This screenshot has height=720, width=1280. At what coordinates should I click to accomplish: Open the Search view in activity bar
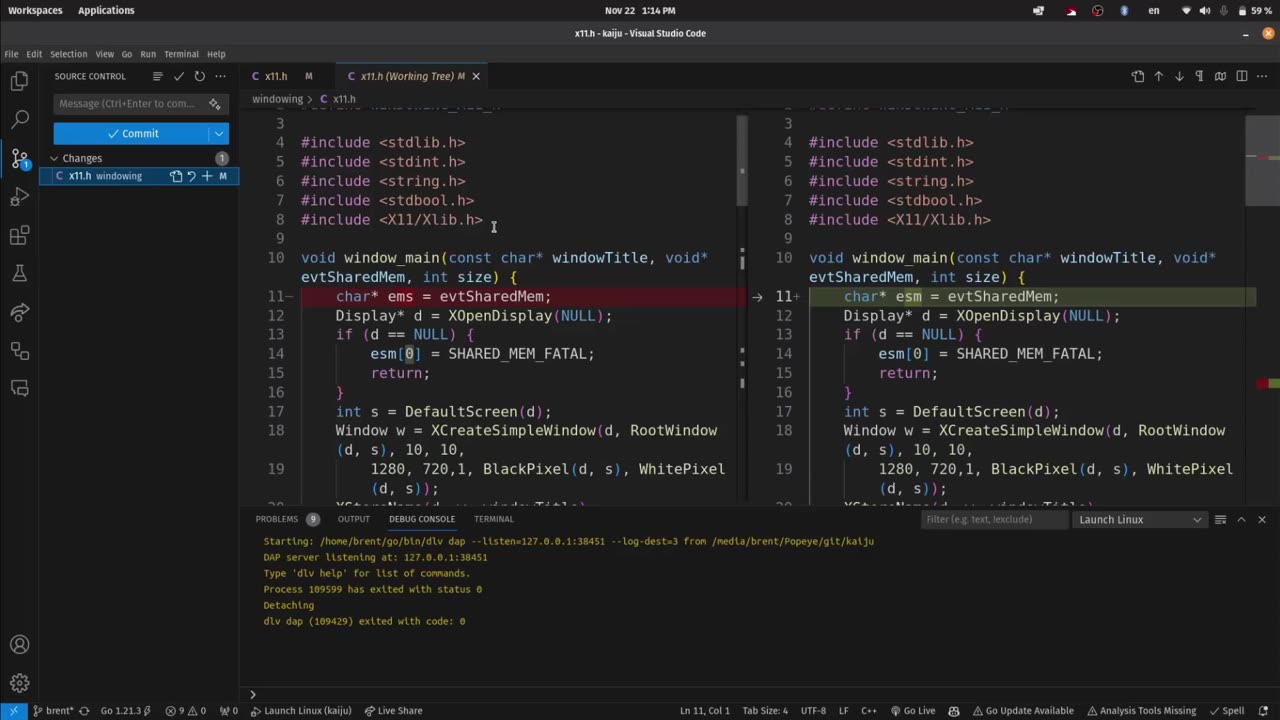coord(19,120)
